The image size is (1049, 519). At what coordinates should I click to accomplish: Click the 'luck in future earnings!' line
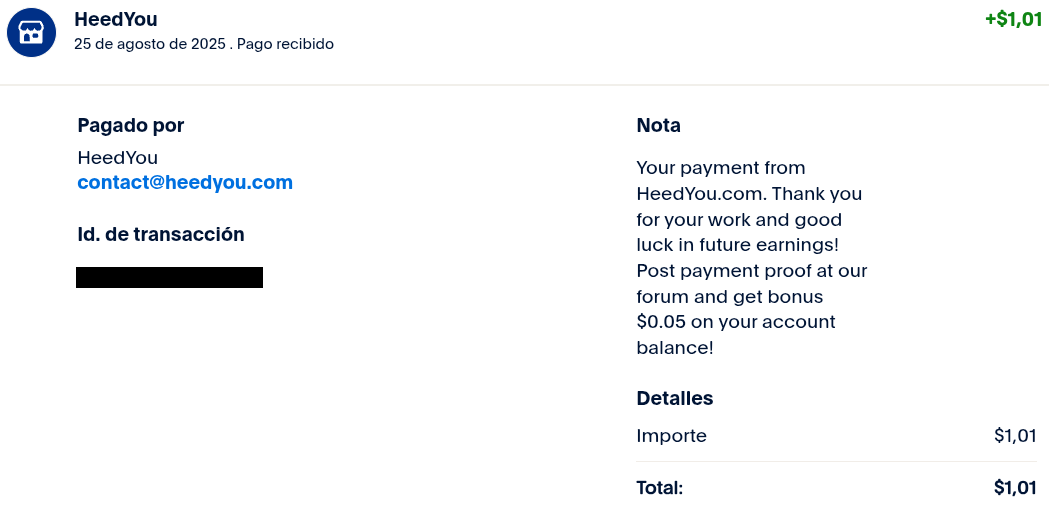click(x=737, y=245)
